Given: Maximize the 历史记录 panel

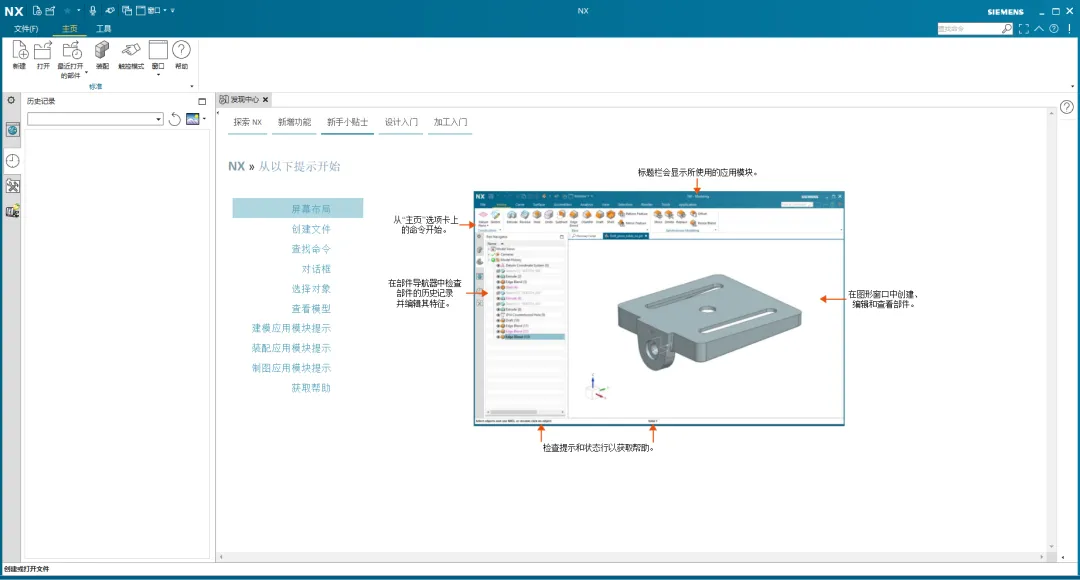Looking at the screenshot, I should click(x=202, y=101).
